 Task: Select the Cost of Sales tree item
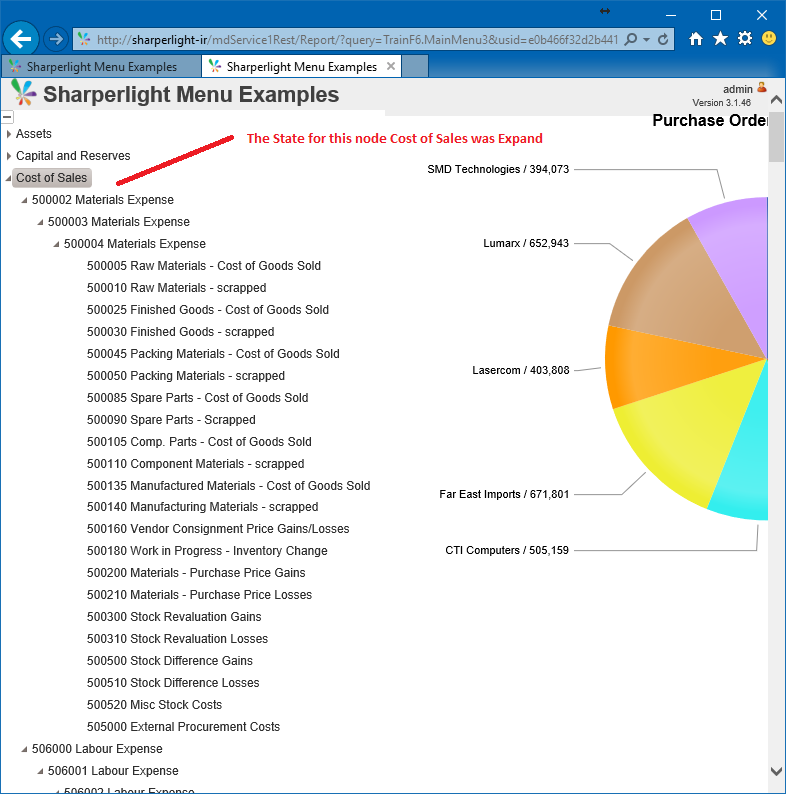coord(52,178)
